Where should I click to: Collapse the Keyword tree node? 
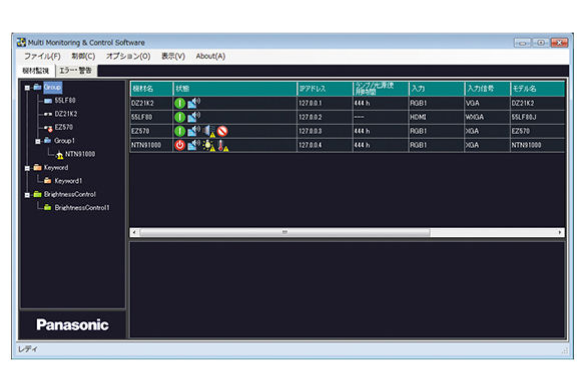(27, 168)
